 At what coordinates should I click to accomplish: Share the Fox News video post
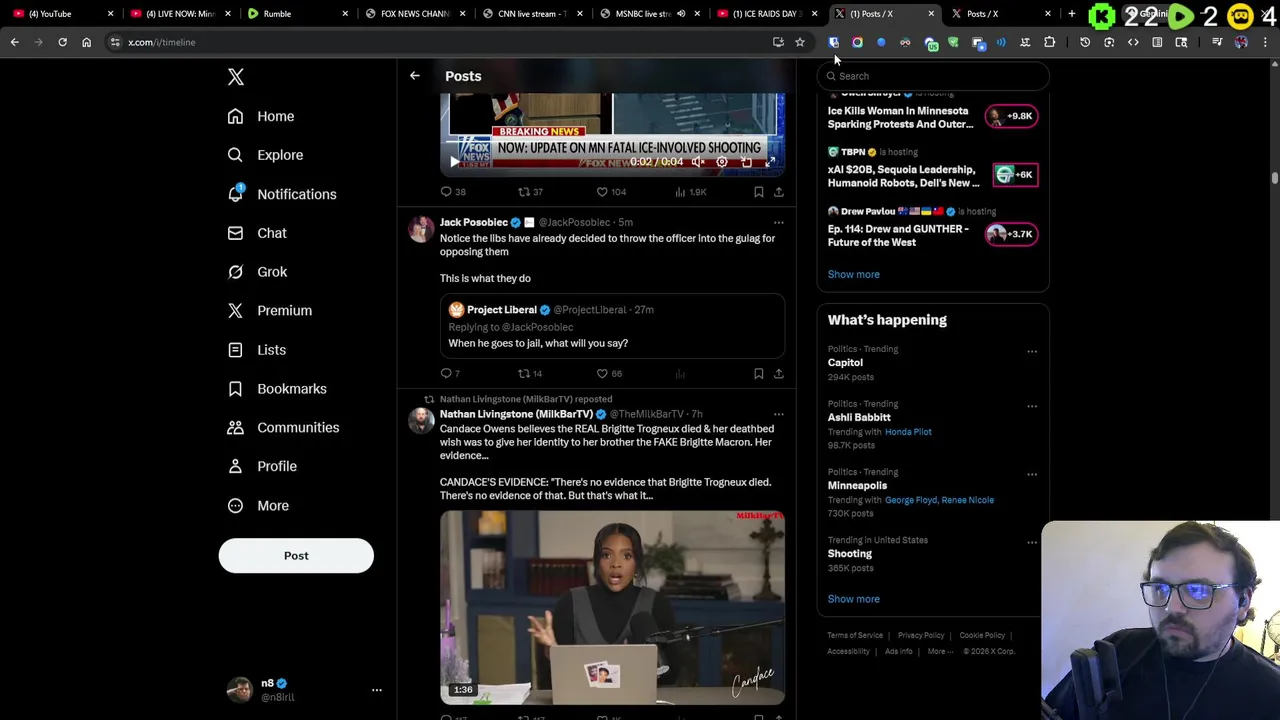click(x=779, y=192)
